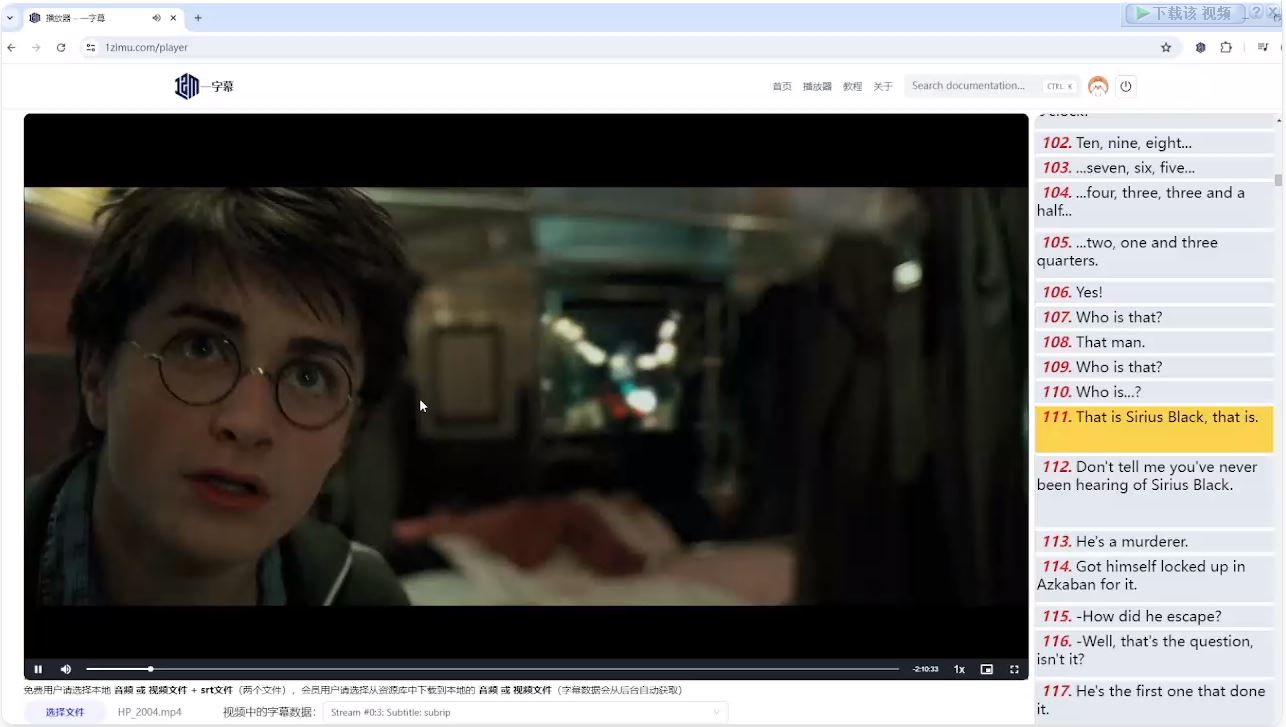Jump to subtitle 113 He's a murderer

(x=1155, y=541)
